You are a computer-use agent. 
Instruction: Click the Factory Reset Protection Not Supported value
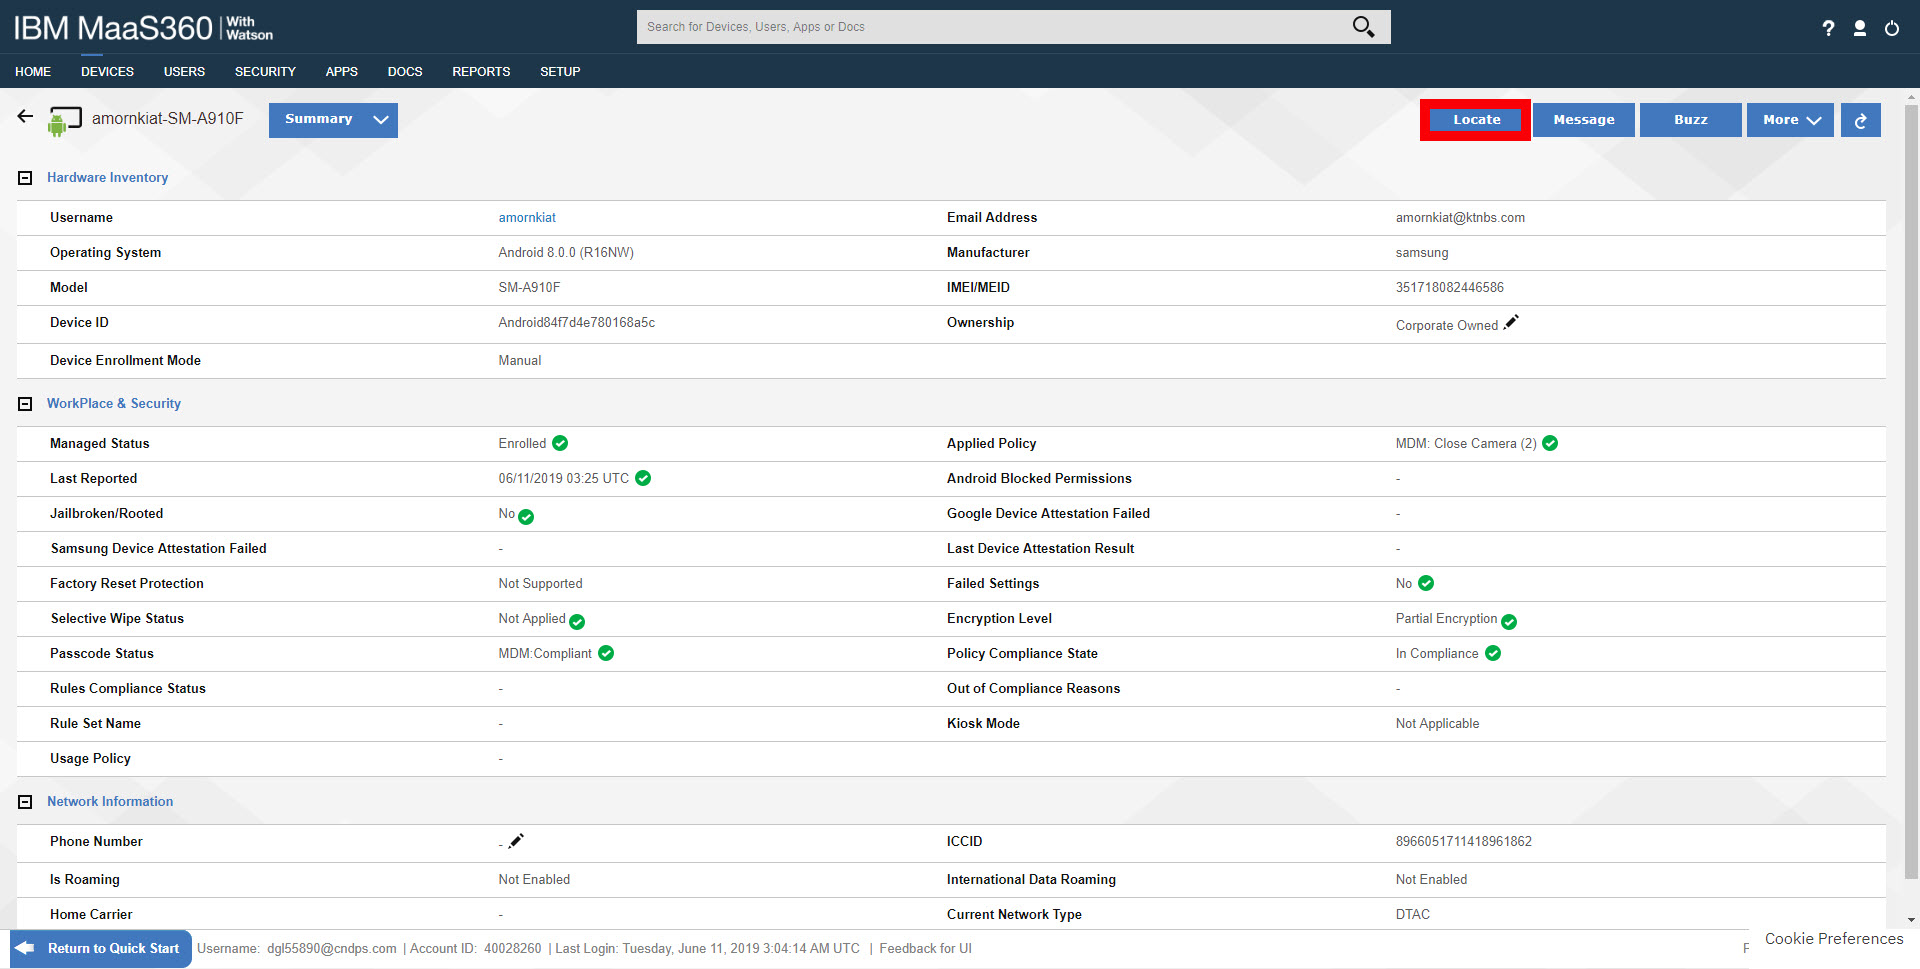point(540,583)
